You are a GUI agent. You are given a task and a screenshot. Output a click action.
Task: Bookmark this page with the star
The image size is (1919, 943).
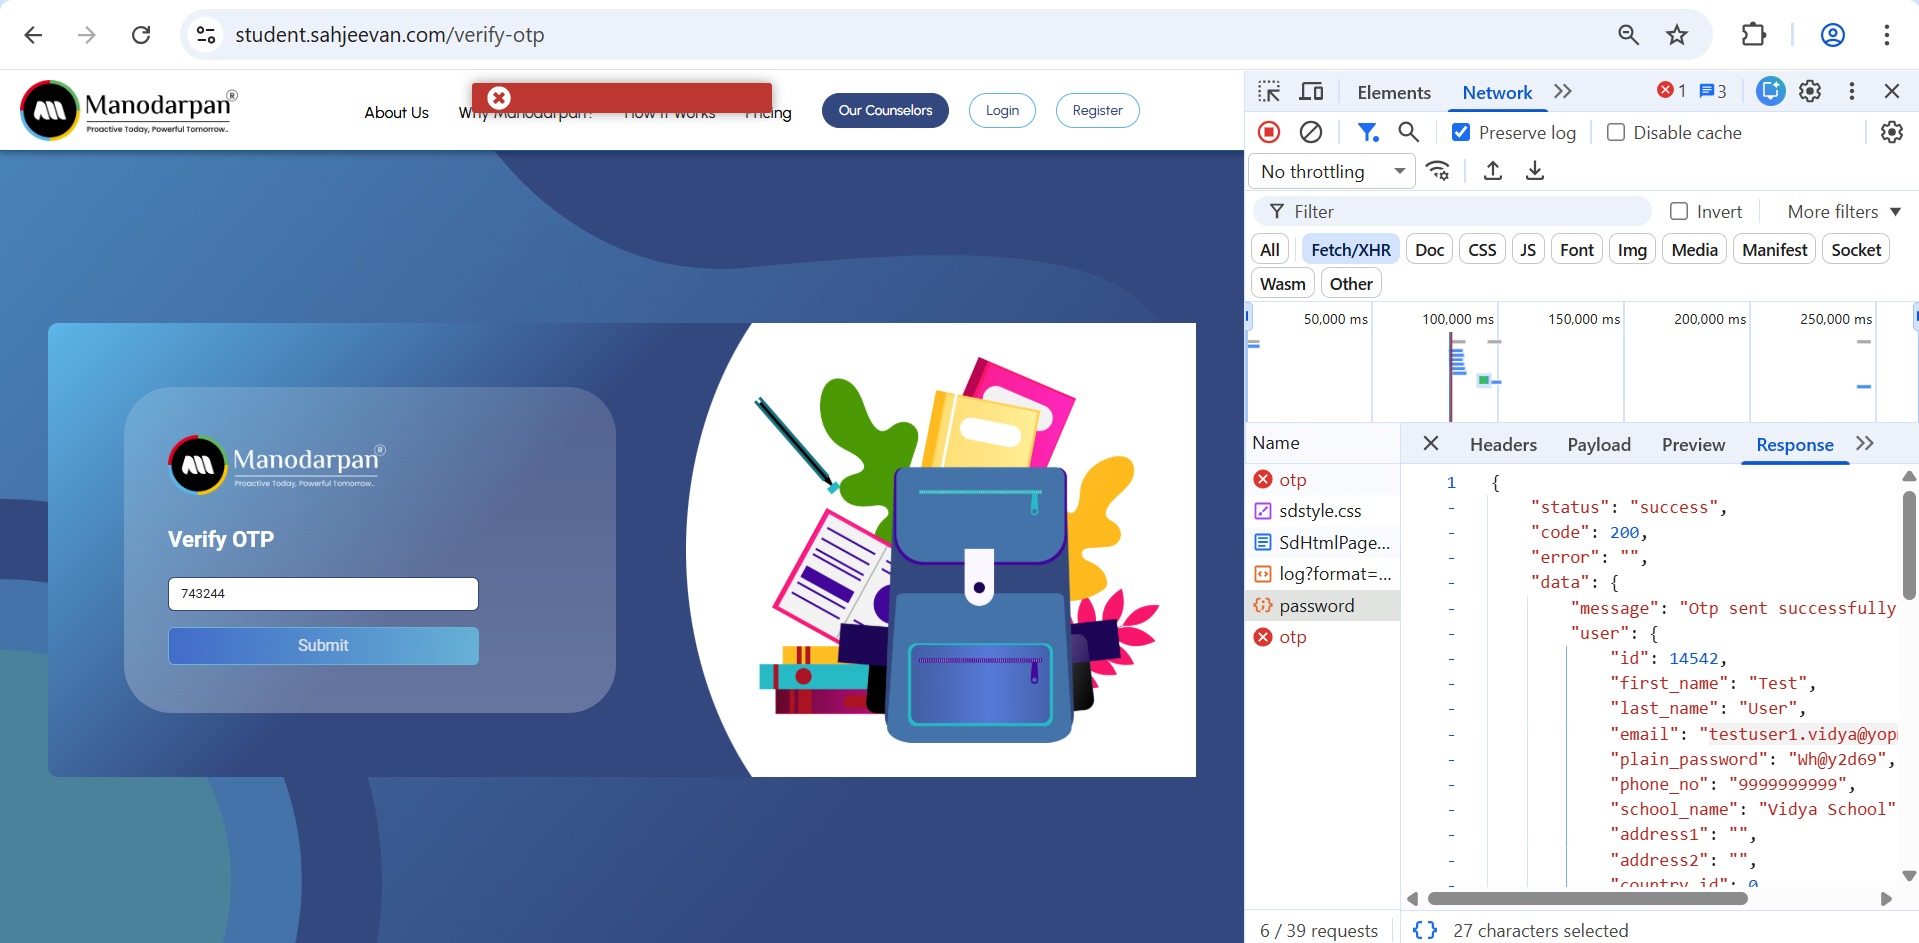(1677, 35)
